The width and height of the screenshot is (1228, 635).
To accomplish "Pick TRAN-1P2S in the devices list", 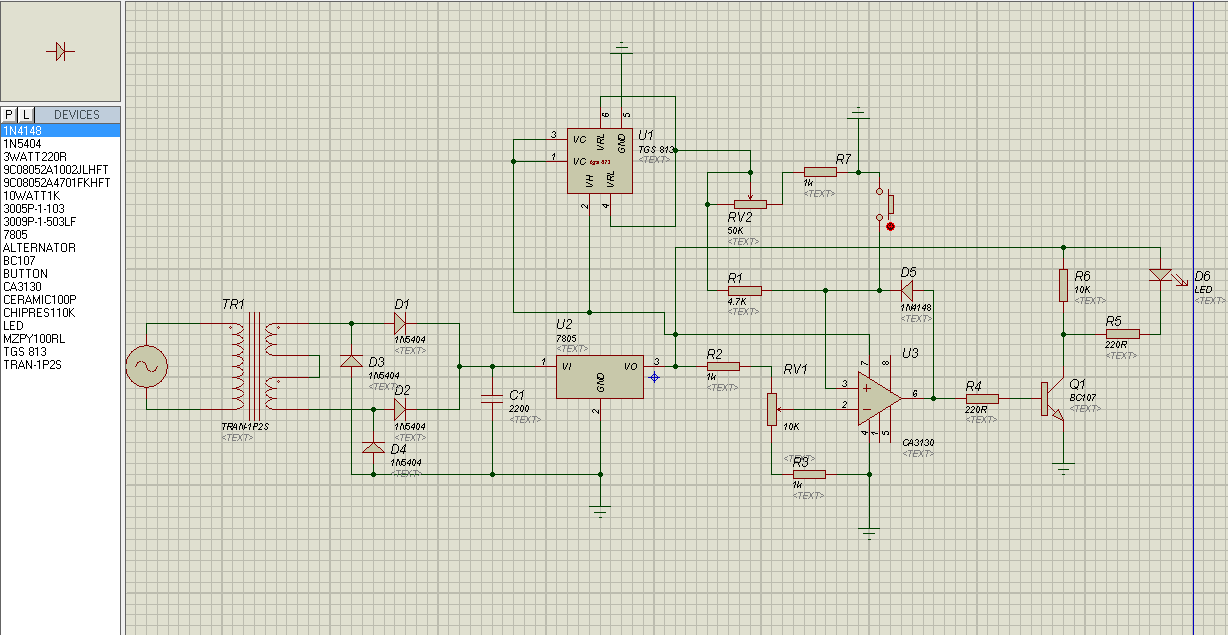I will (32, 365).
